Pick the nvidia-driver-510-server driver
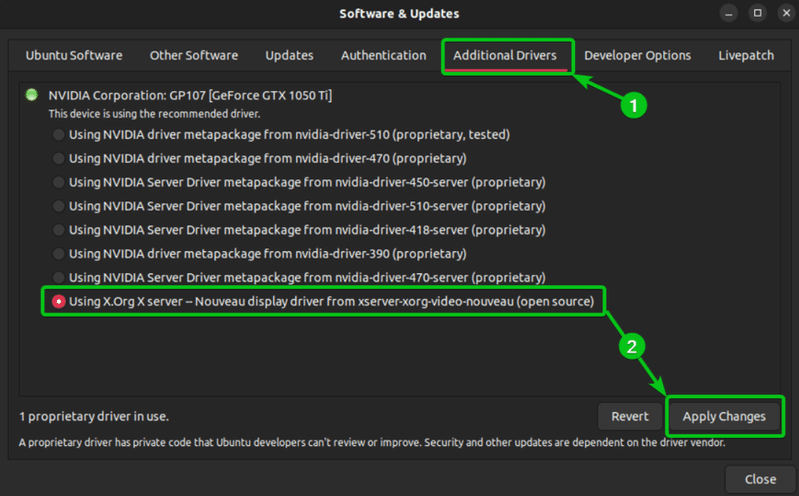799x496 pixels. pyautogui.click(x=60, y=206)
